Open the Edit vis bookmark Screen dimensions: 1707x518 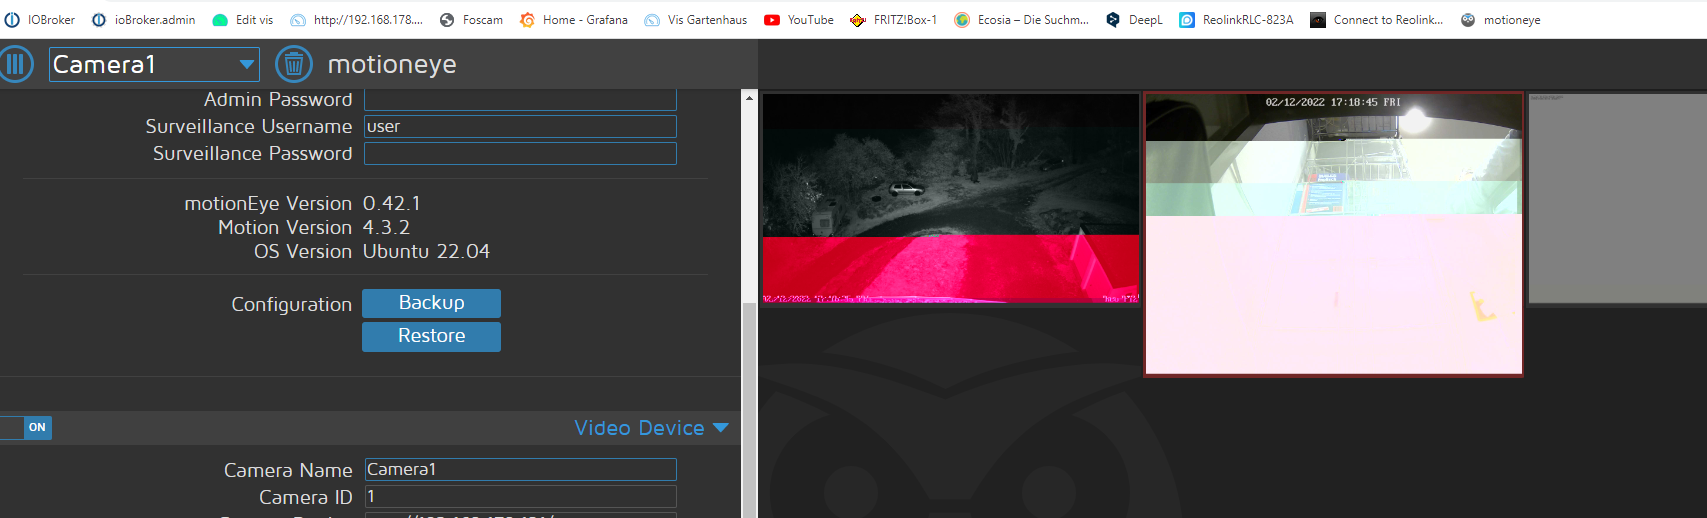coord(243,20)
